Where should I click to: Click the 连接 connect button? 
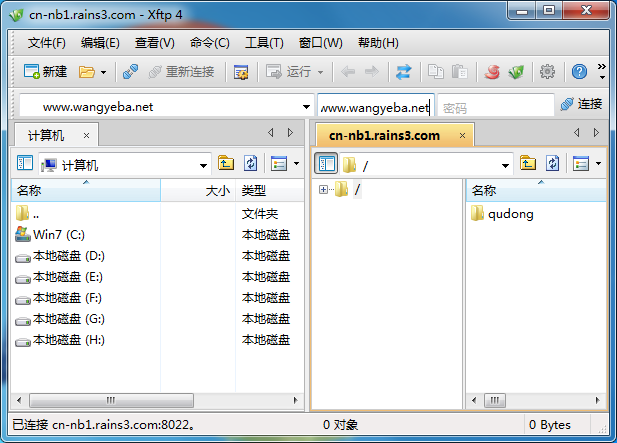click(x=581, y=104)
